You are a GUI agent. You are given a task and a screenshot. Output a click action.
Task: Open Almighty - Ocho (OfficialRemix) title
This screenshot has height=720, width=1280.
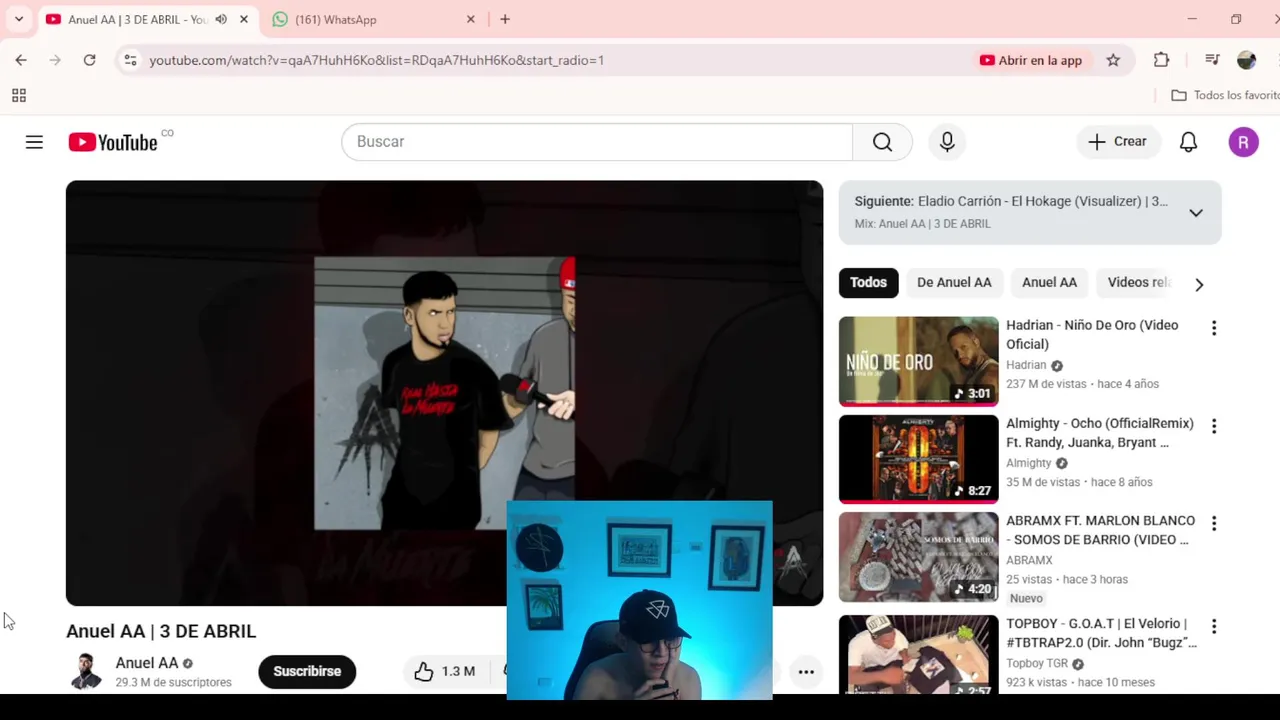click(1100, 432)
